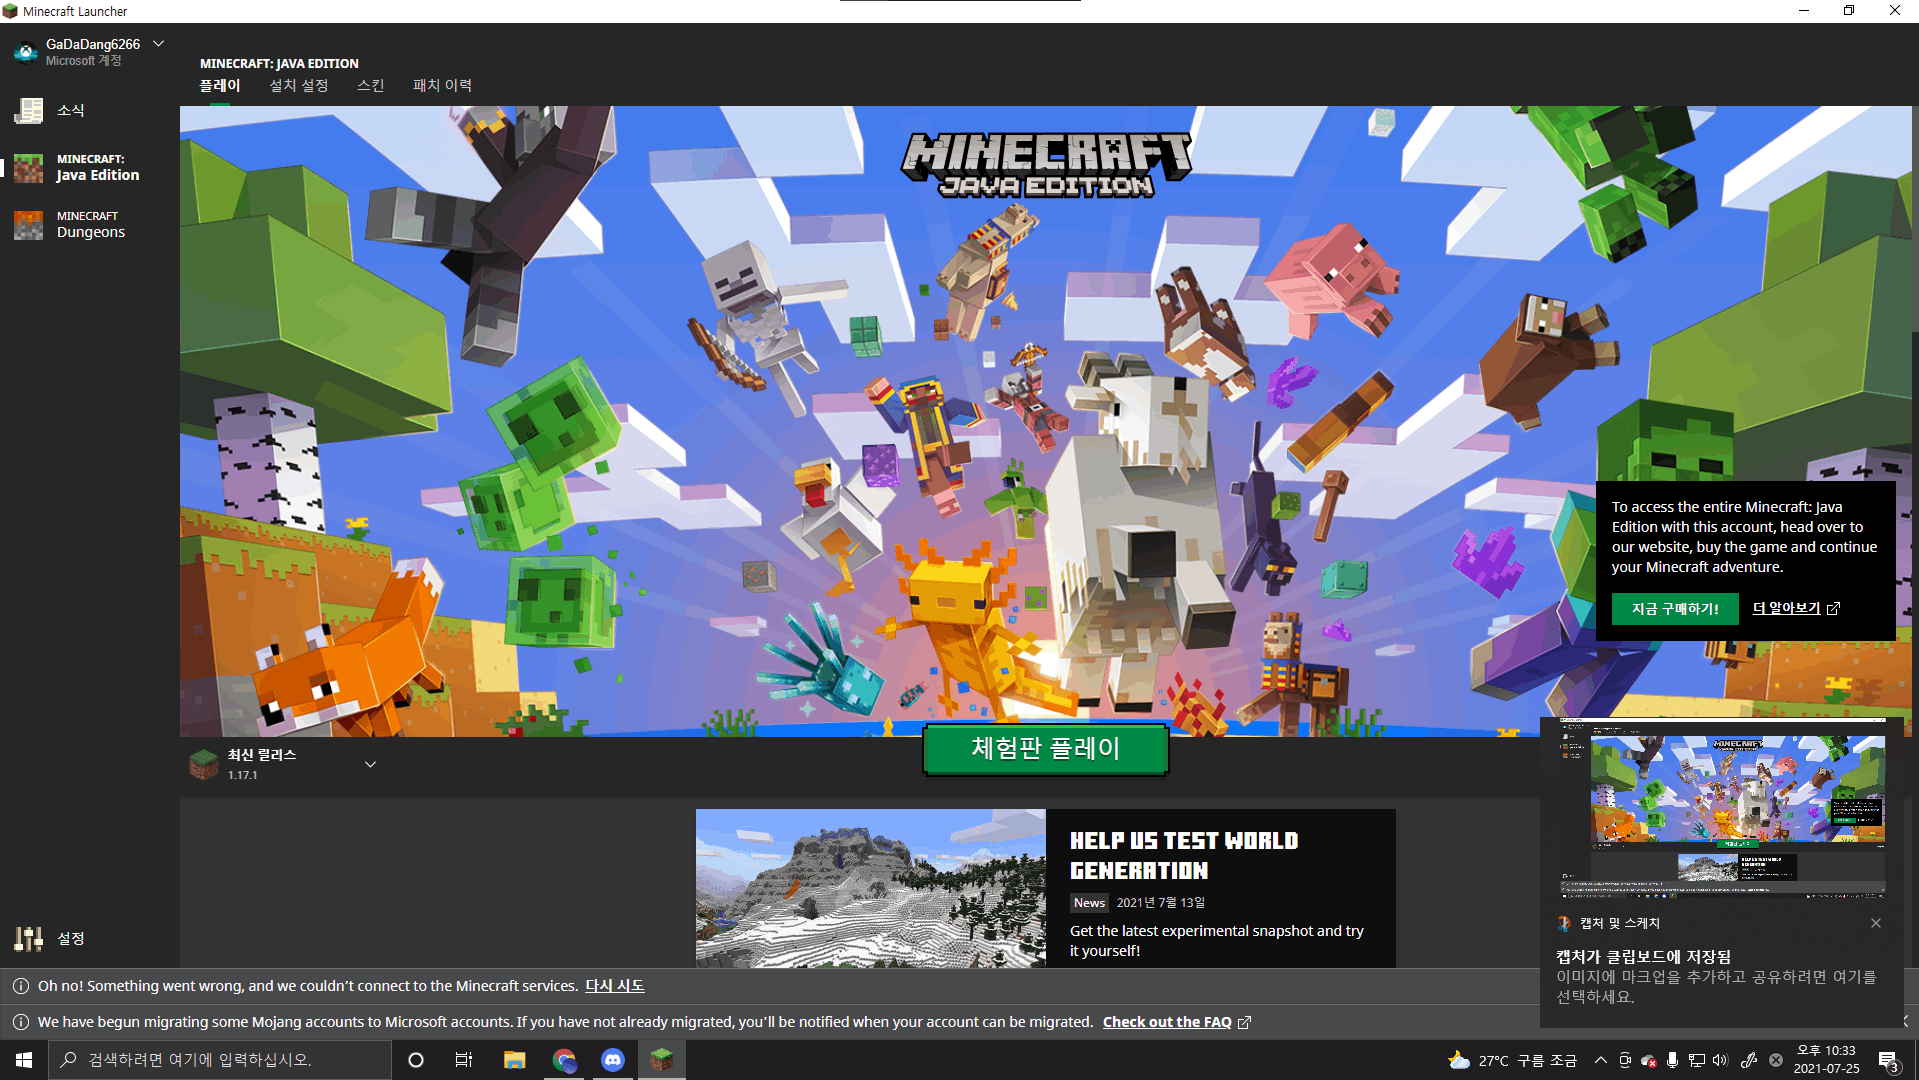
Task: Click the Meet Now camera tray icon
Action: tap(1625, 1060)
